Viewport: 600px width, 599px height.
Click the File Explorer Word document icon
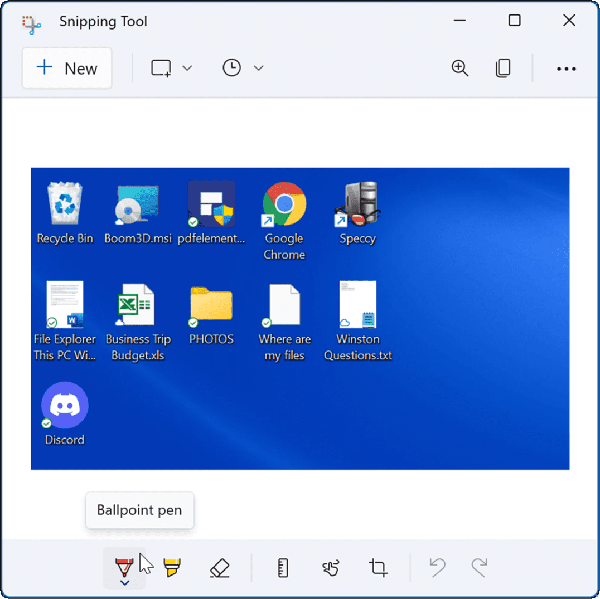65,305
